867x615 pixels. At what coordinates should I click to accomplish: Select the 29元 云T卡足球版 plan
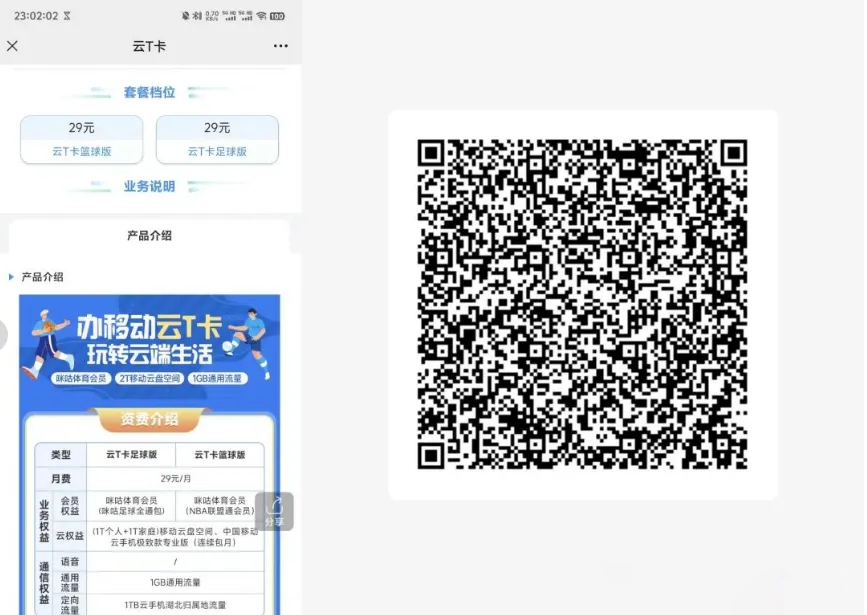point(217,139)
